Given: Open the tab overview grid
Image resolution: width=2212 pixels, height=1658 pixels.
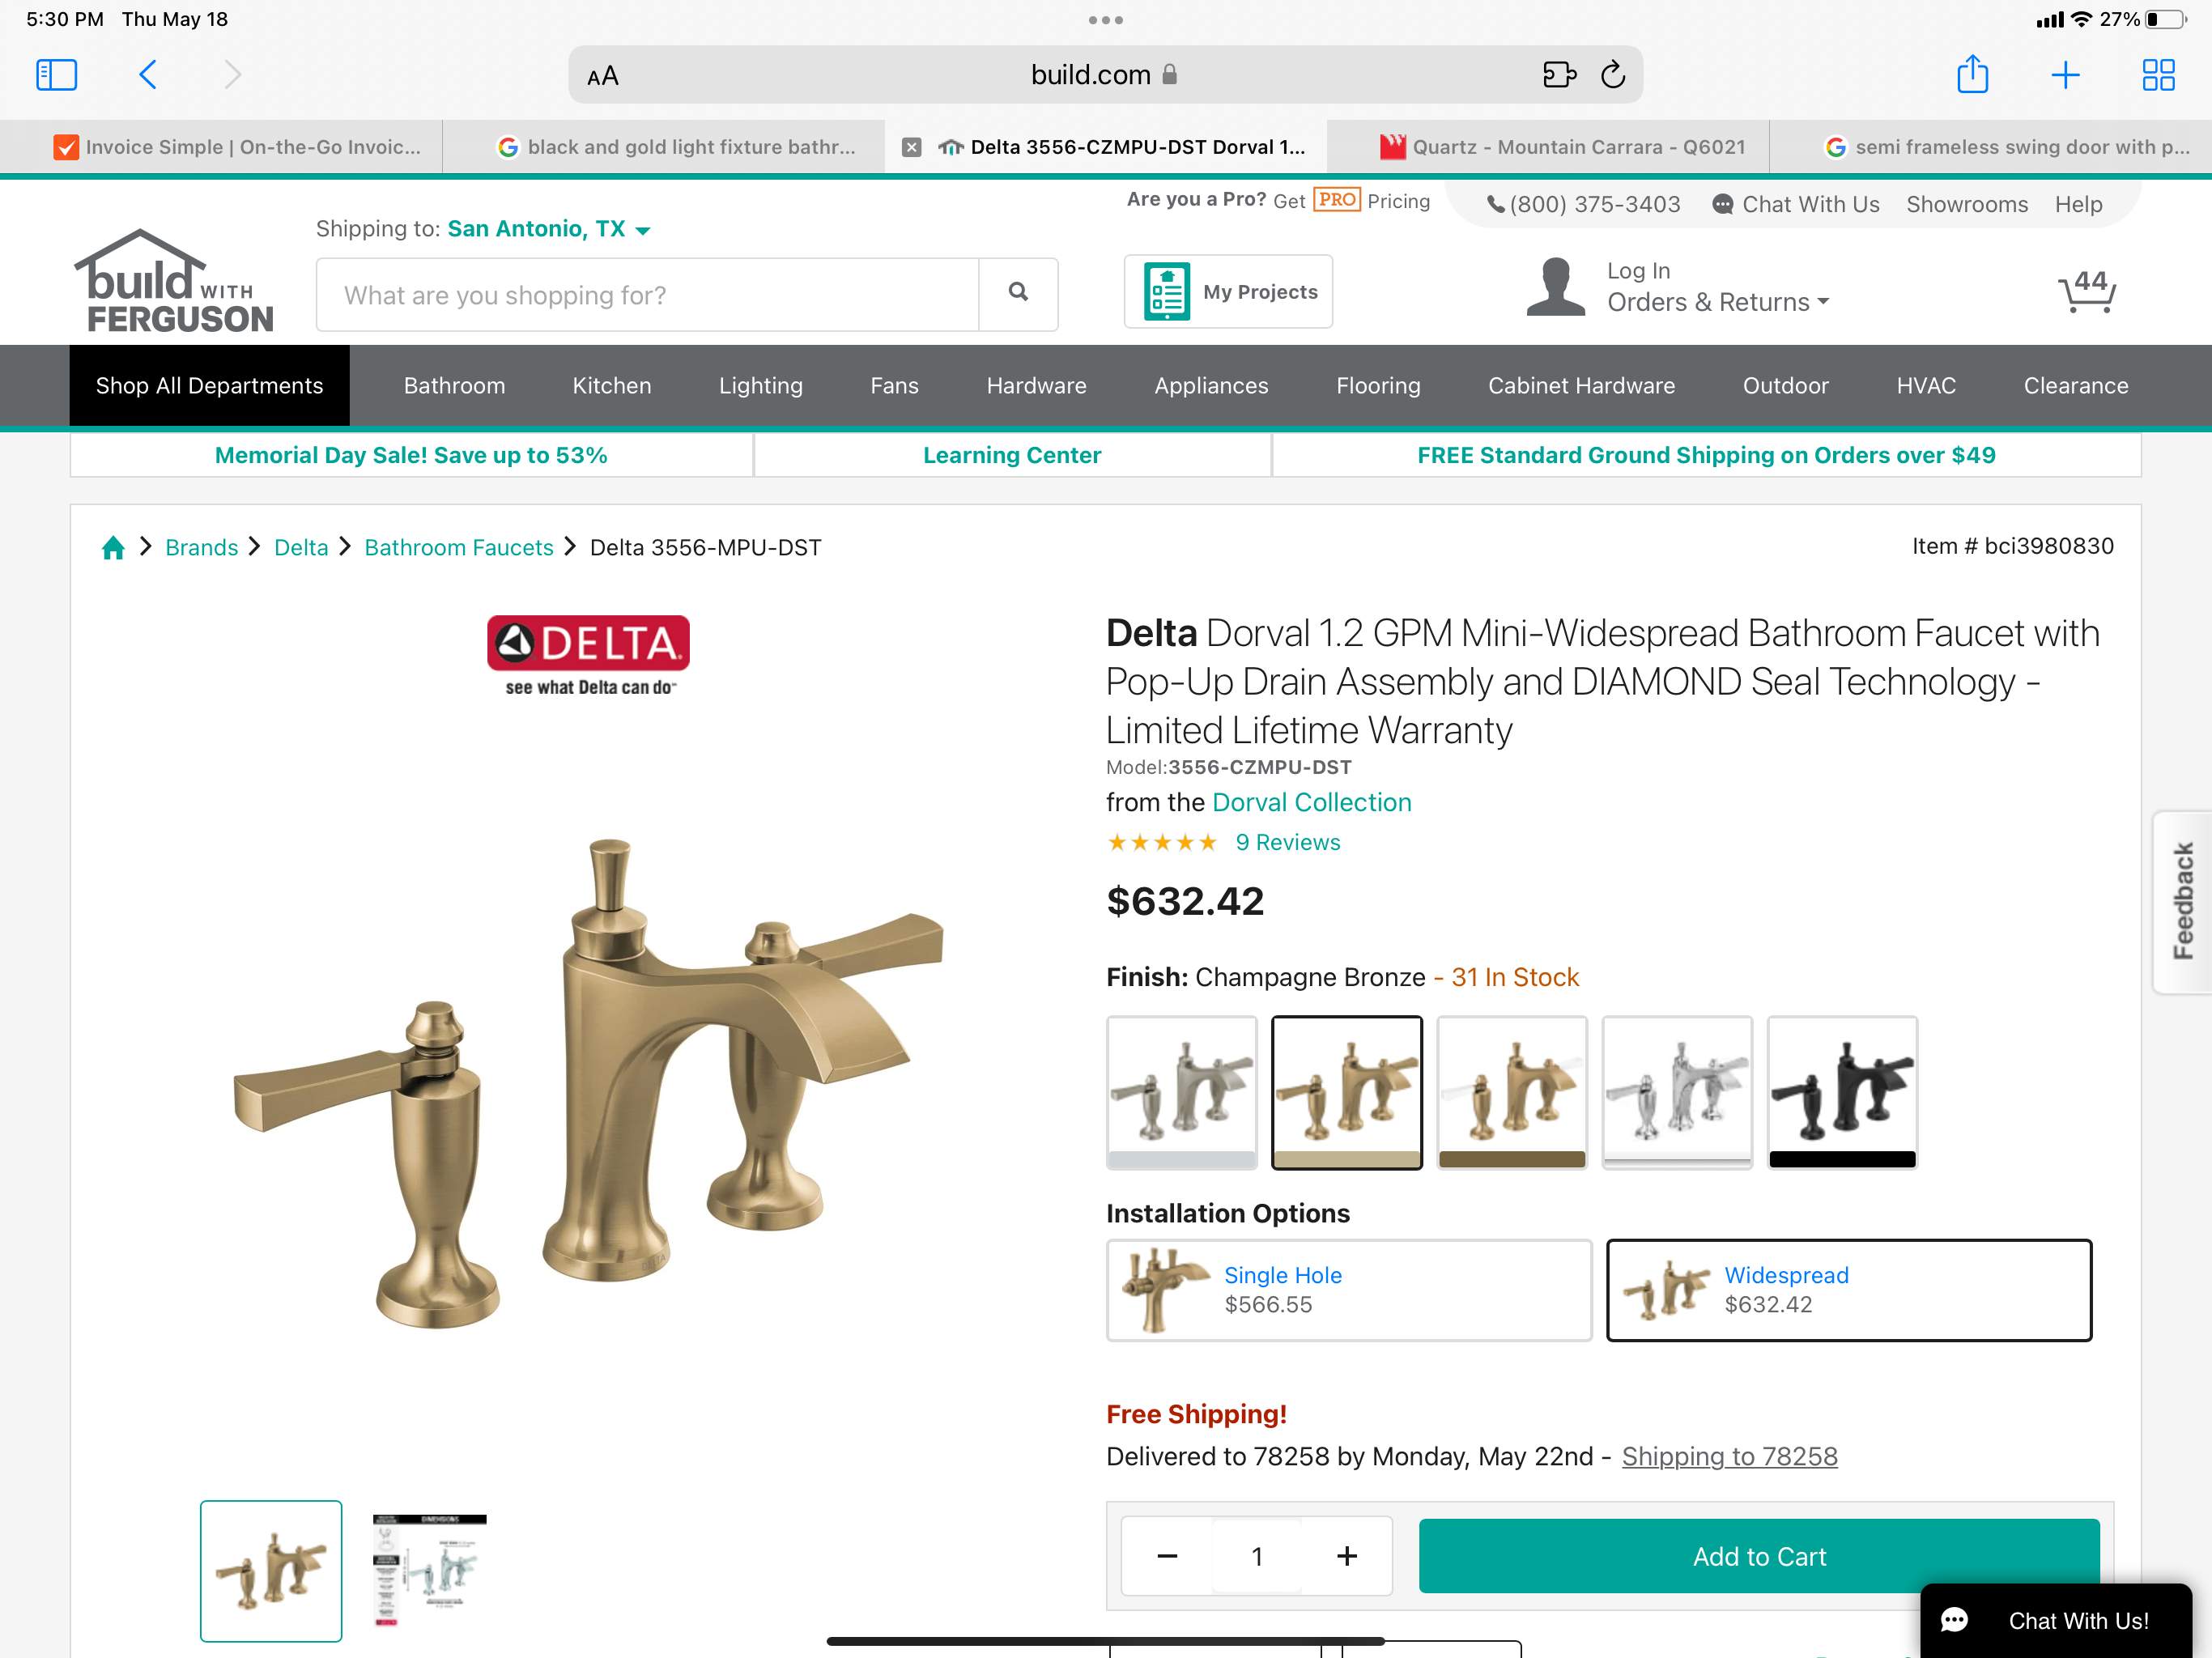Looking at the screenshot, I should pyautogui.click(x=2158, y=75).
